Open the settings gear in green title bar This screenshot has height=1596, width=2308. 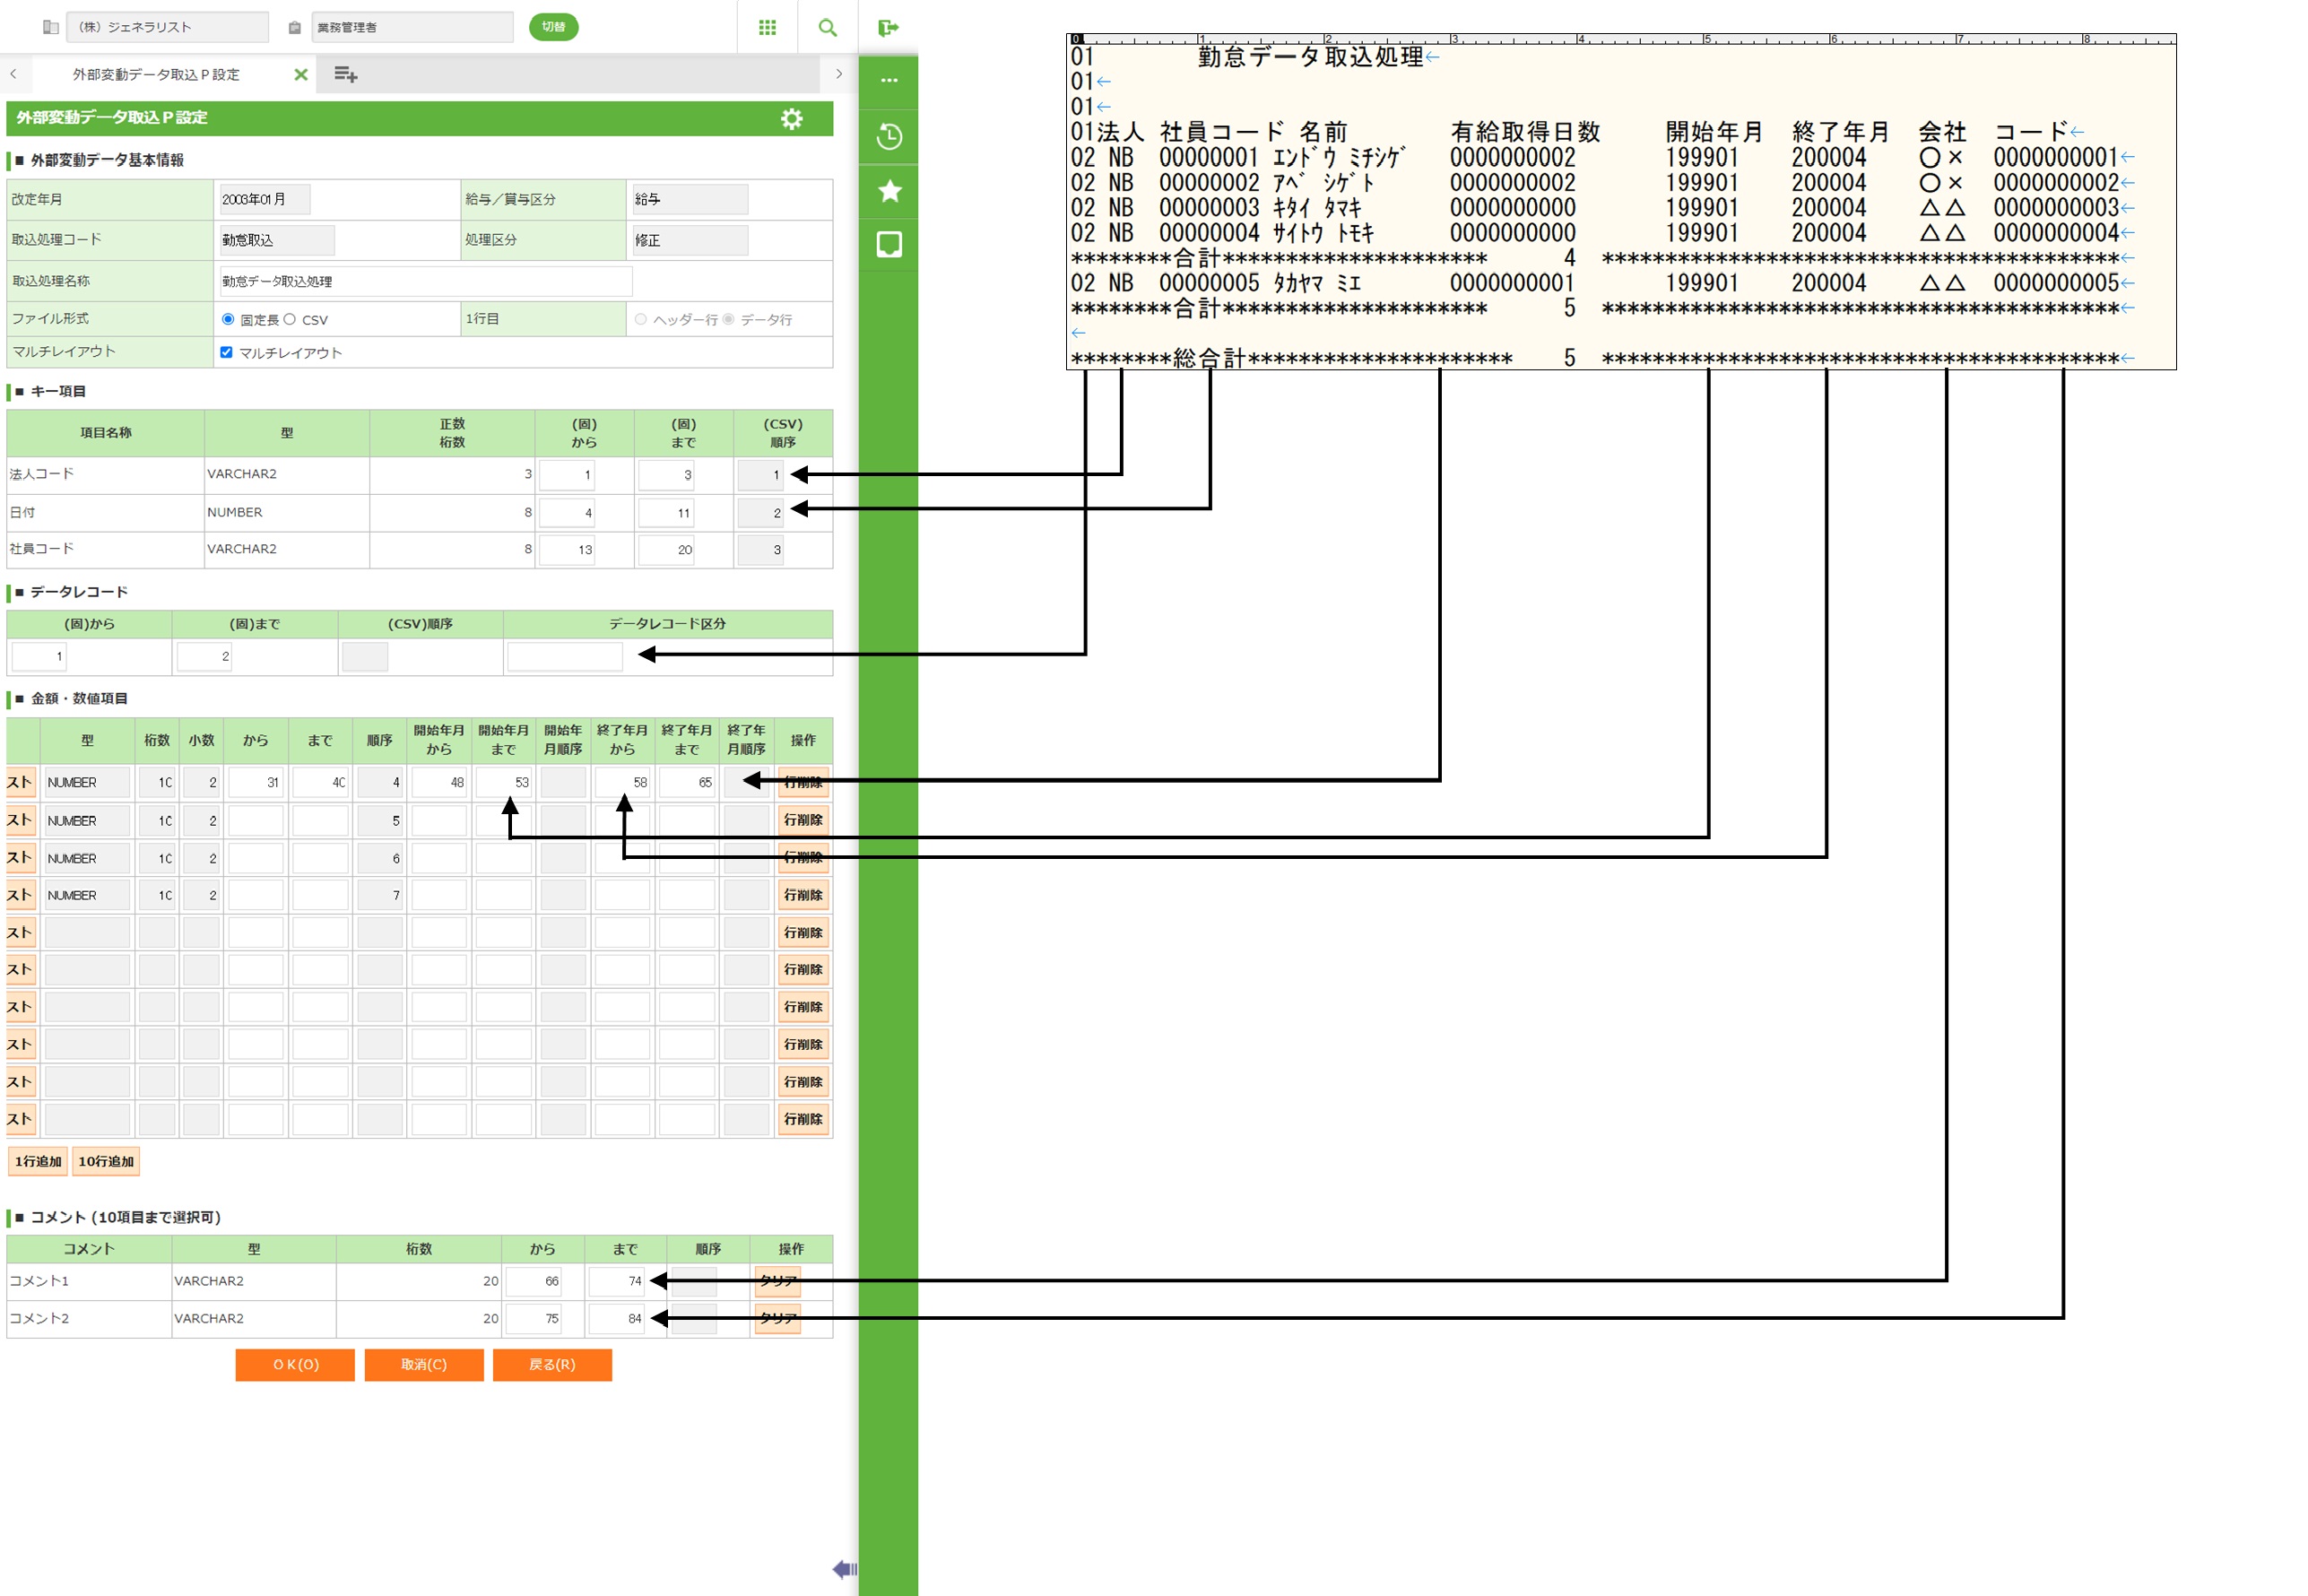[x=791, y=119]
